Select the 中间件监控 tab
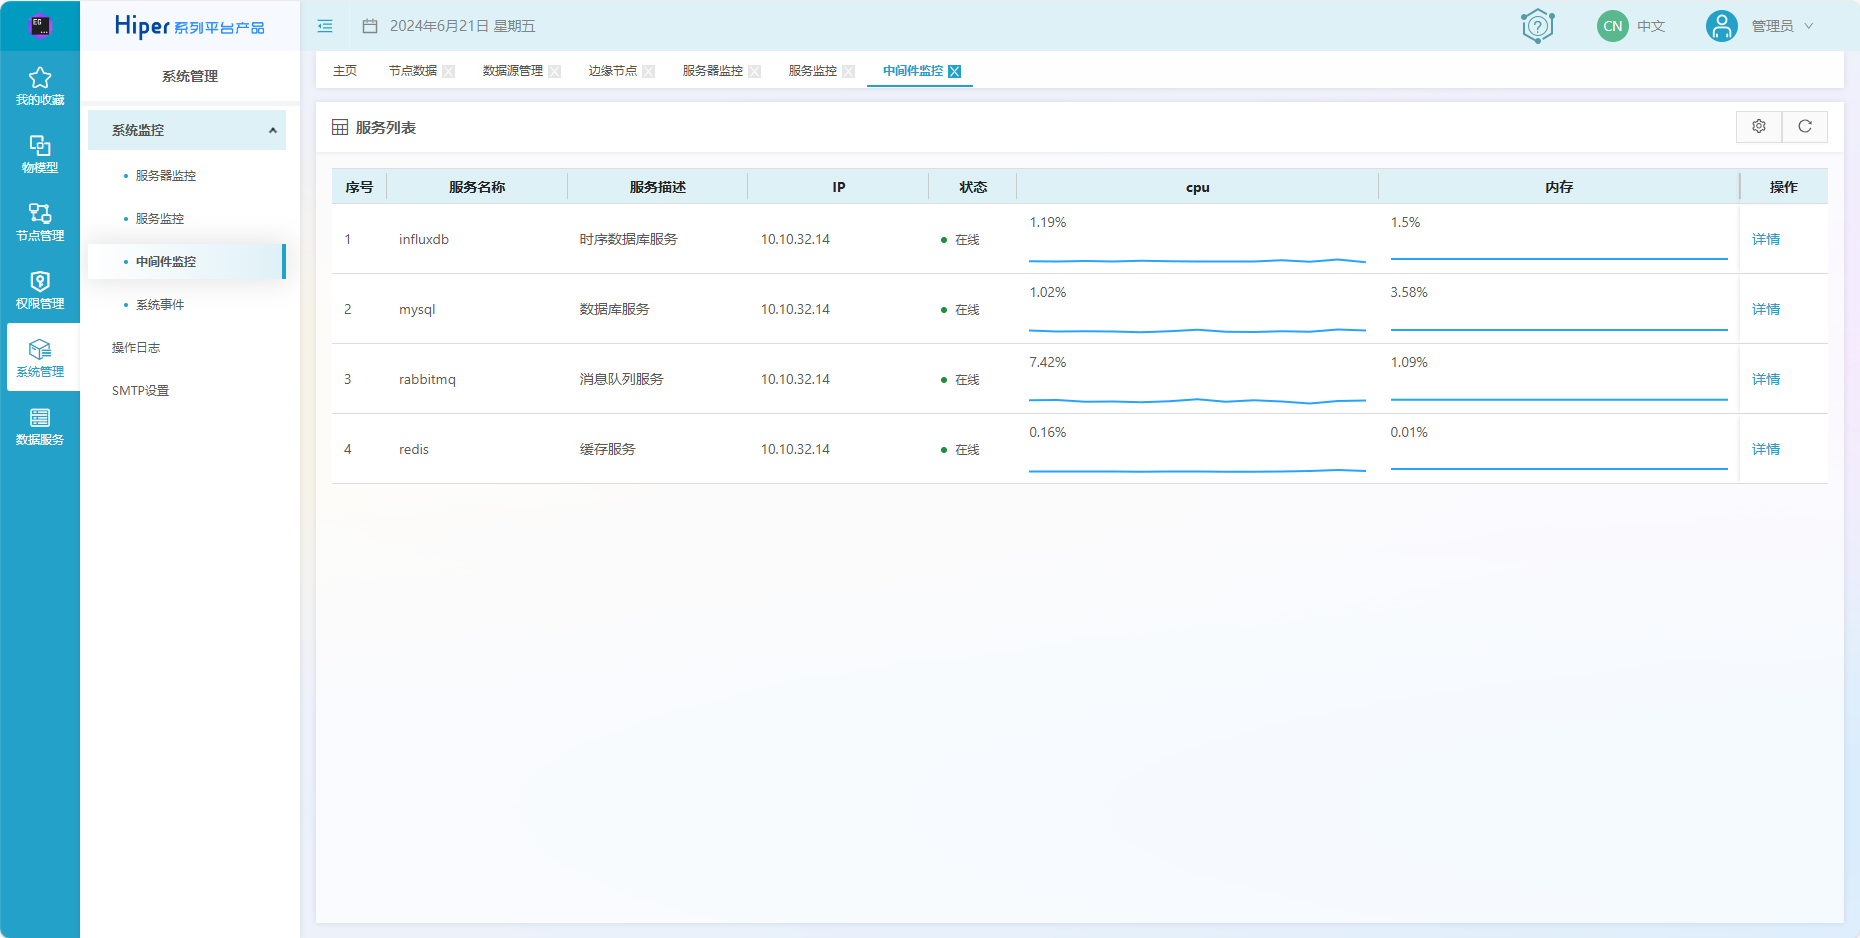Image resolution: width=1860 pixels, height=938 pixels. [913, 71]
